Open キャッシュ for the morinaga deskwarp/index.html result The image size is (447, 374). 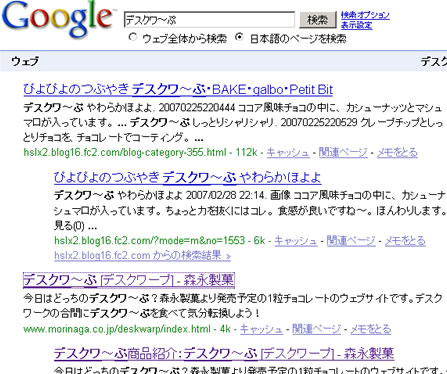click(x=261, y=329)
